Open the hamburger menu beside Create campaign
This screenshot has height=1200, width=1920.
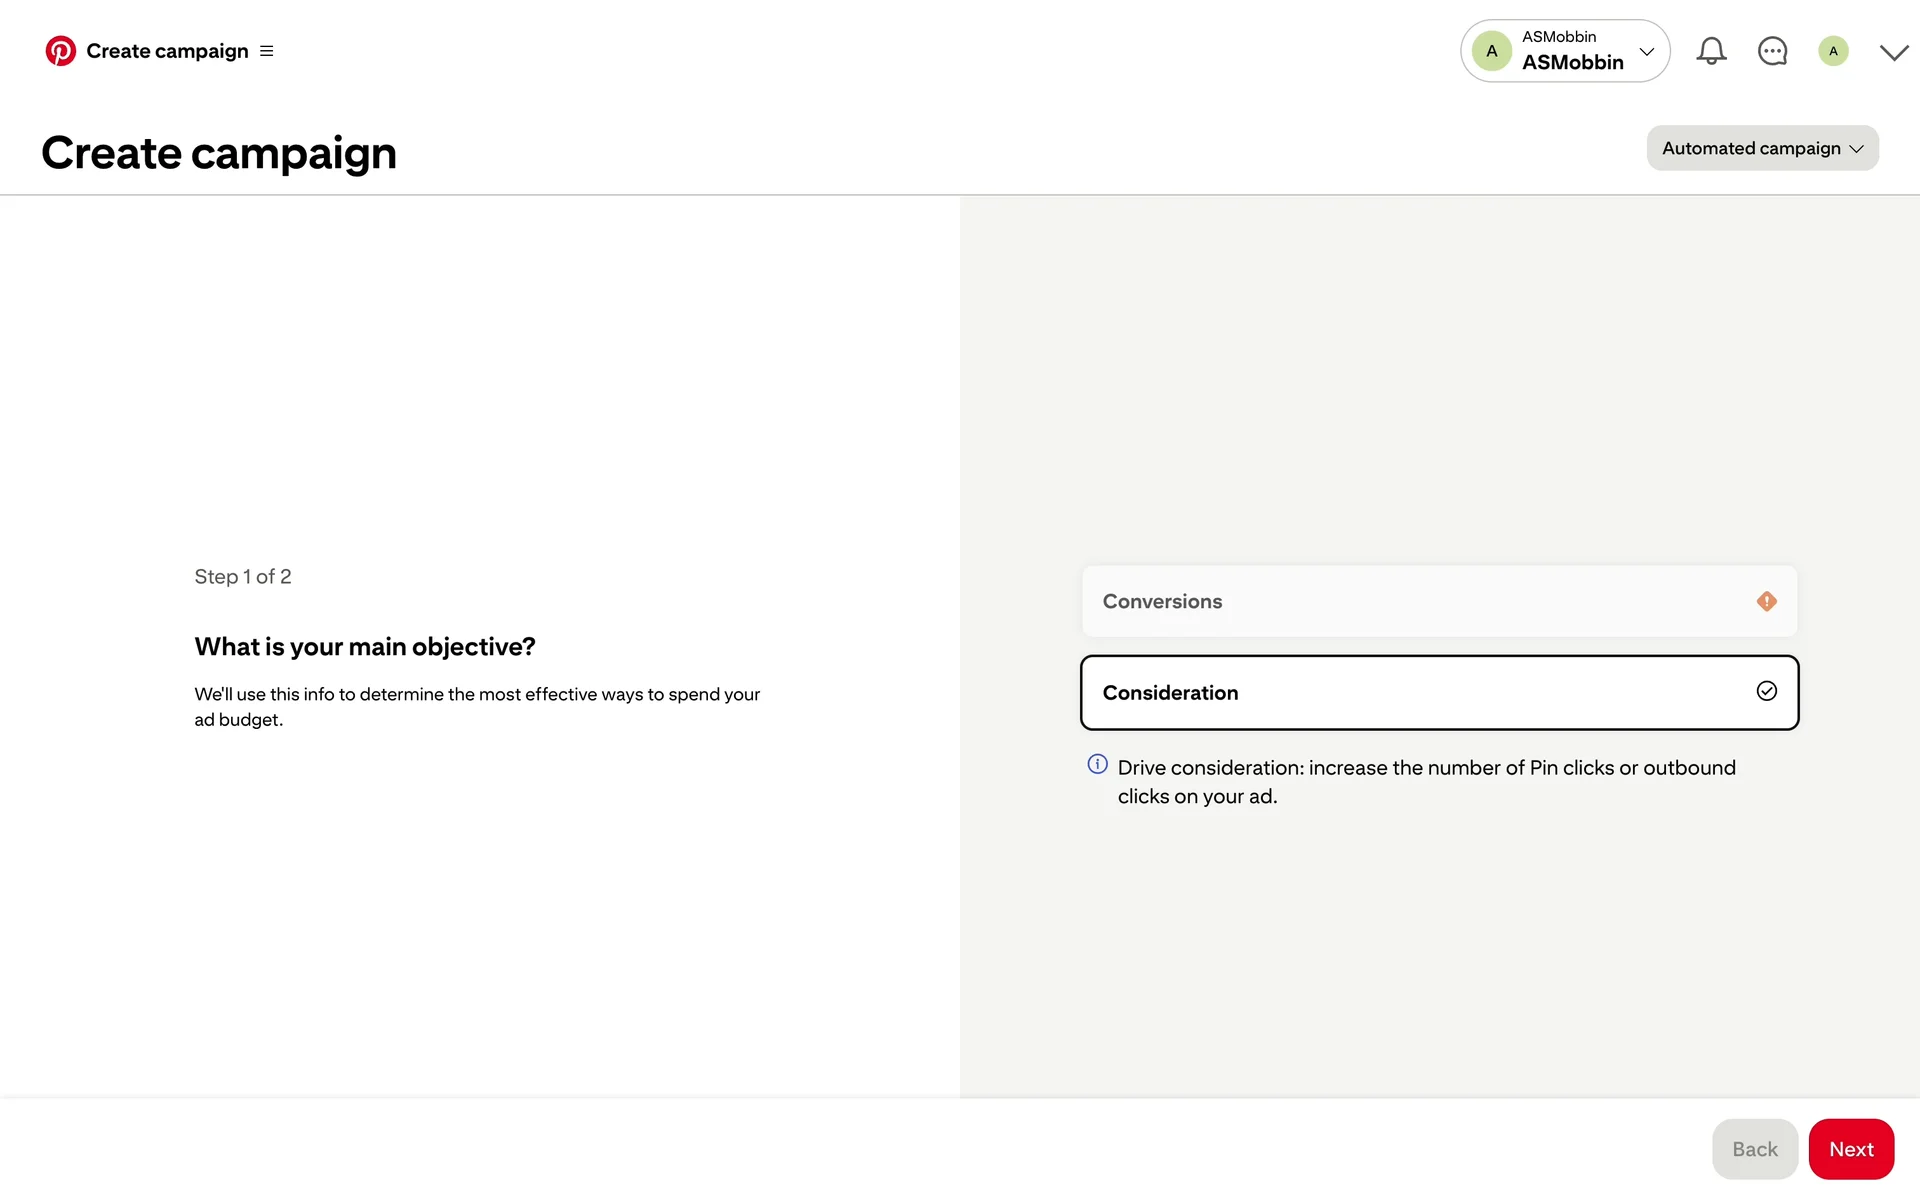(x=267, y=51)
